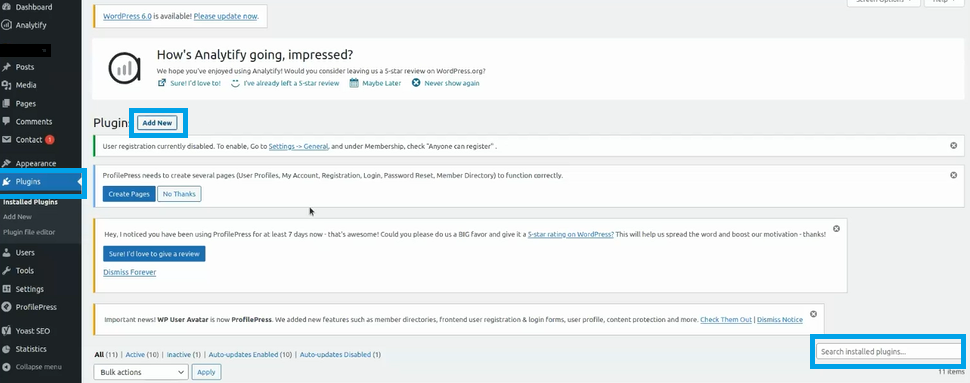
Task: Click the Tools wrench icon
Action: pos(6,270)
